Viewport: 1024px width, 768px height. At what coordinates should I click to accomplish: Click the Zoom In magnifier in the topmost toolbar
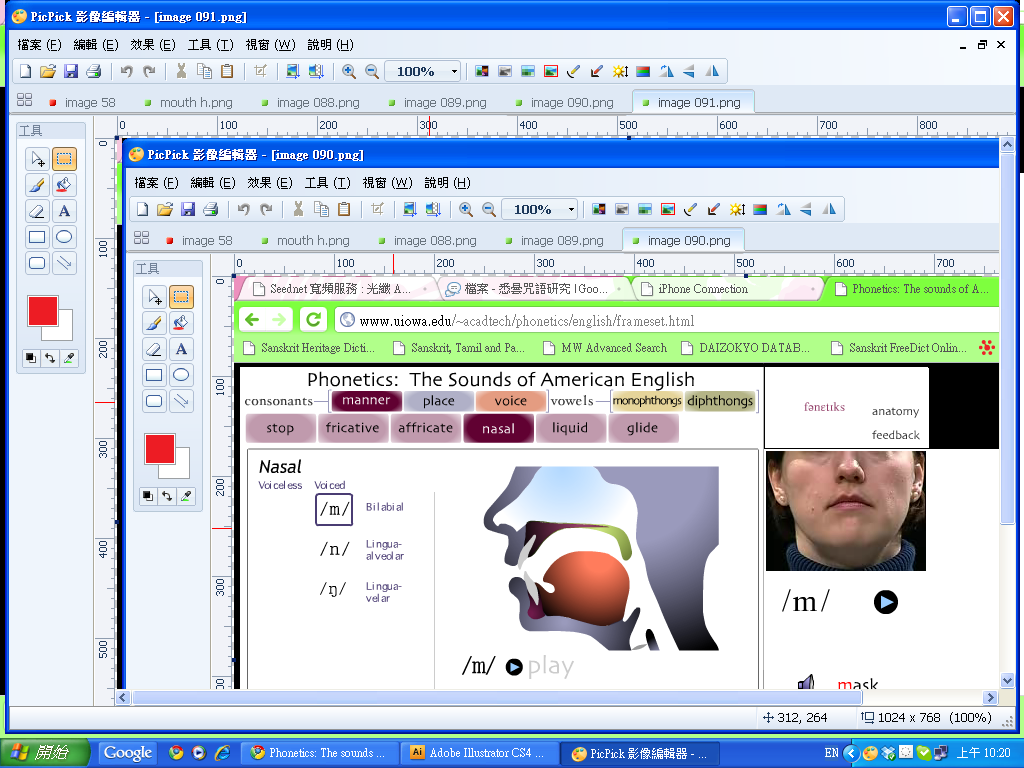pos(349,71)
